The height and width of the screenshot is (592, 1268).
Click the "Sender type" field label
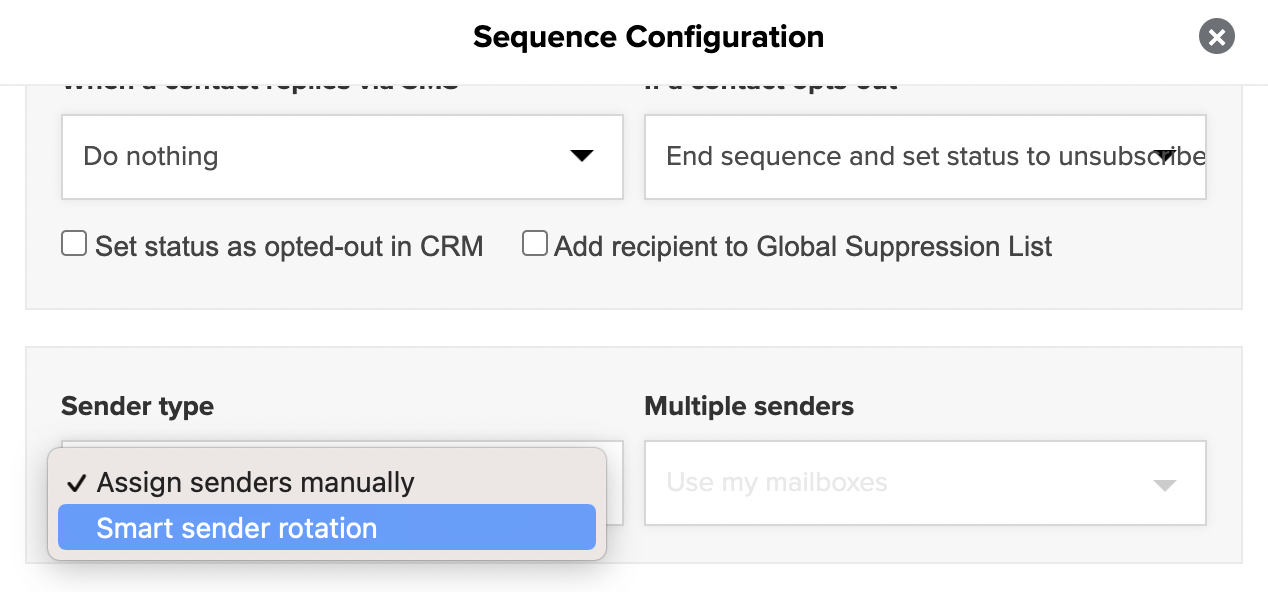[x=137, y=407]
